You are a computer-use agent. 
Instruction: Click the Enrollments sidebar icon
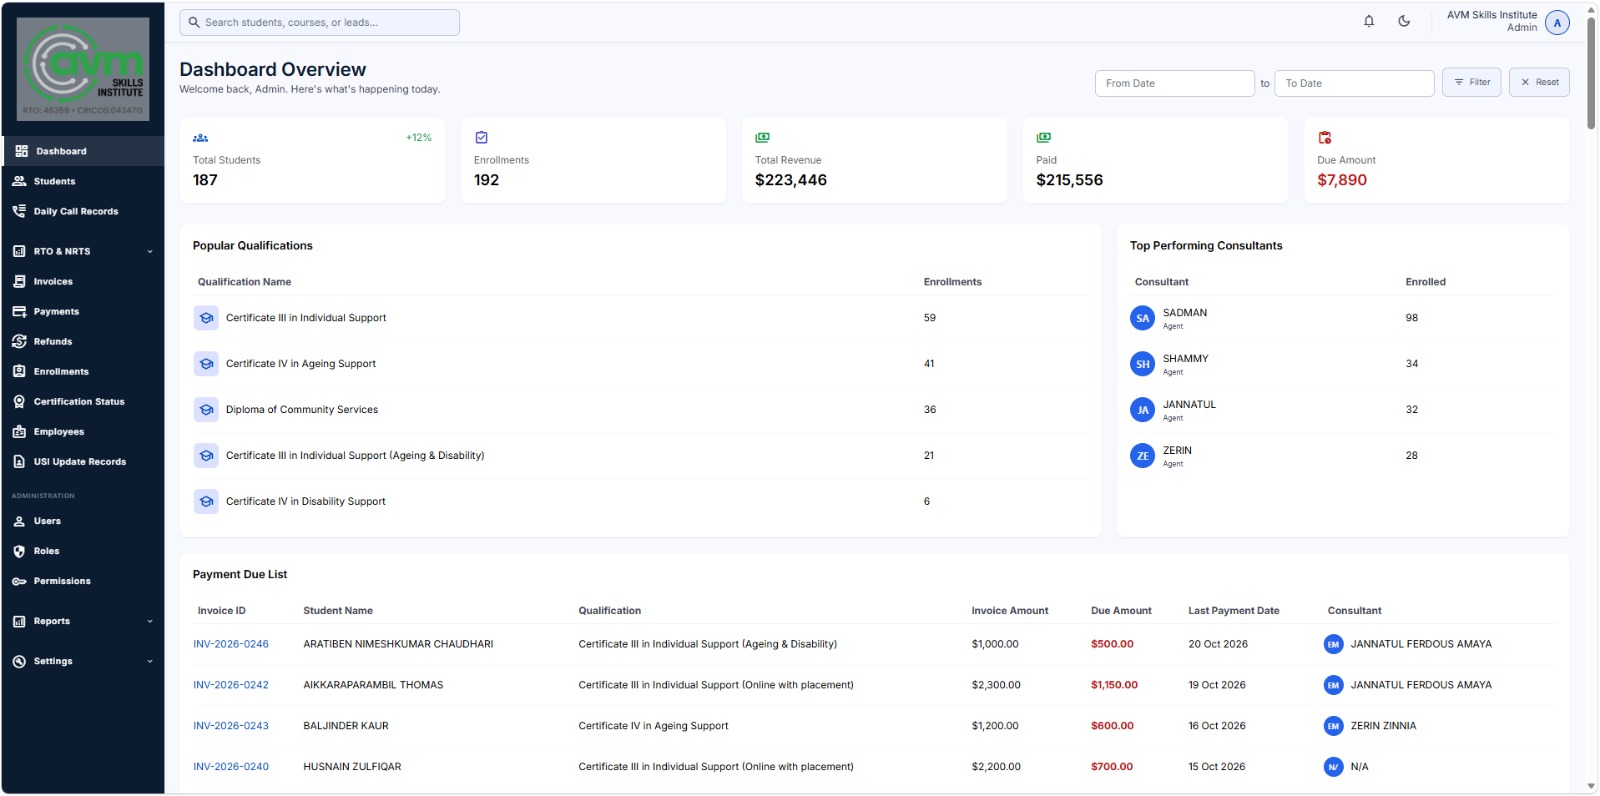19,371
